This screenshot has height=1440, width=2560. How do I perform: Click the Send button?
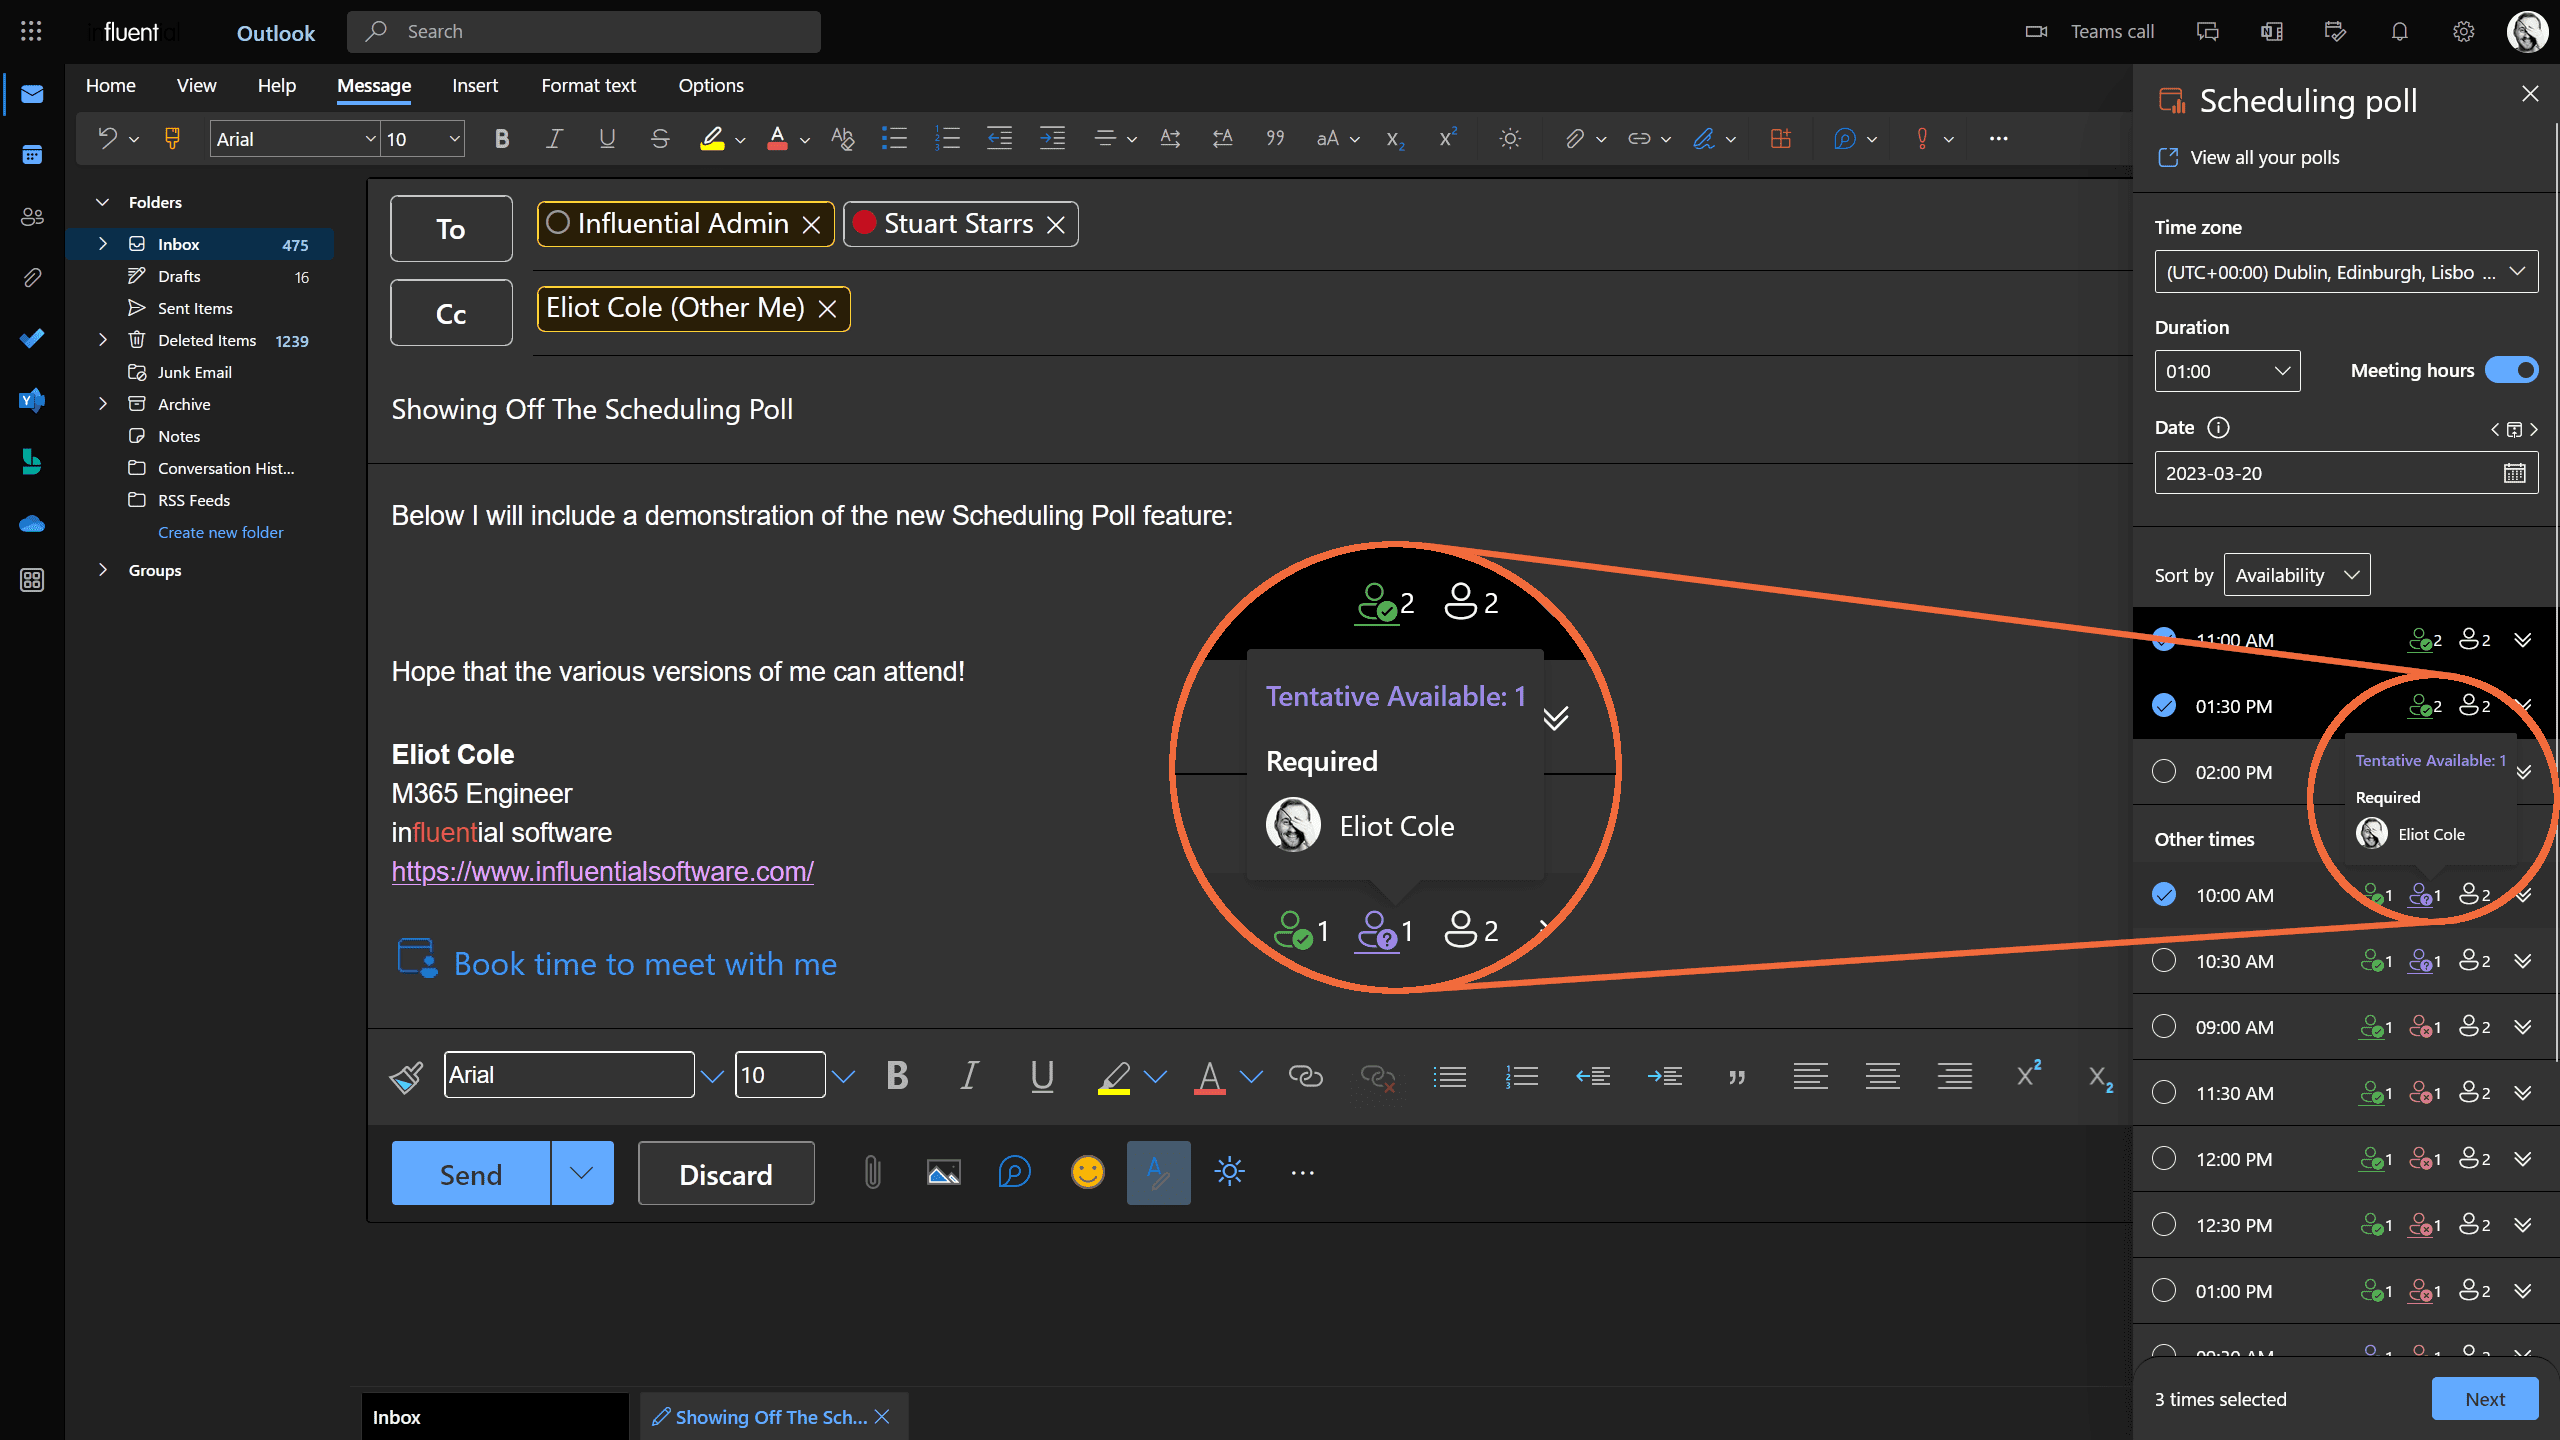tap(471, 1173)
